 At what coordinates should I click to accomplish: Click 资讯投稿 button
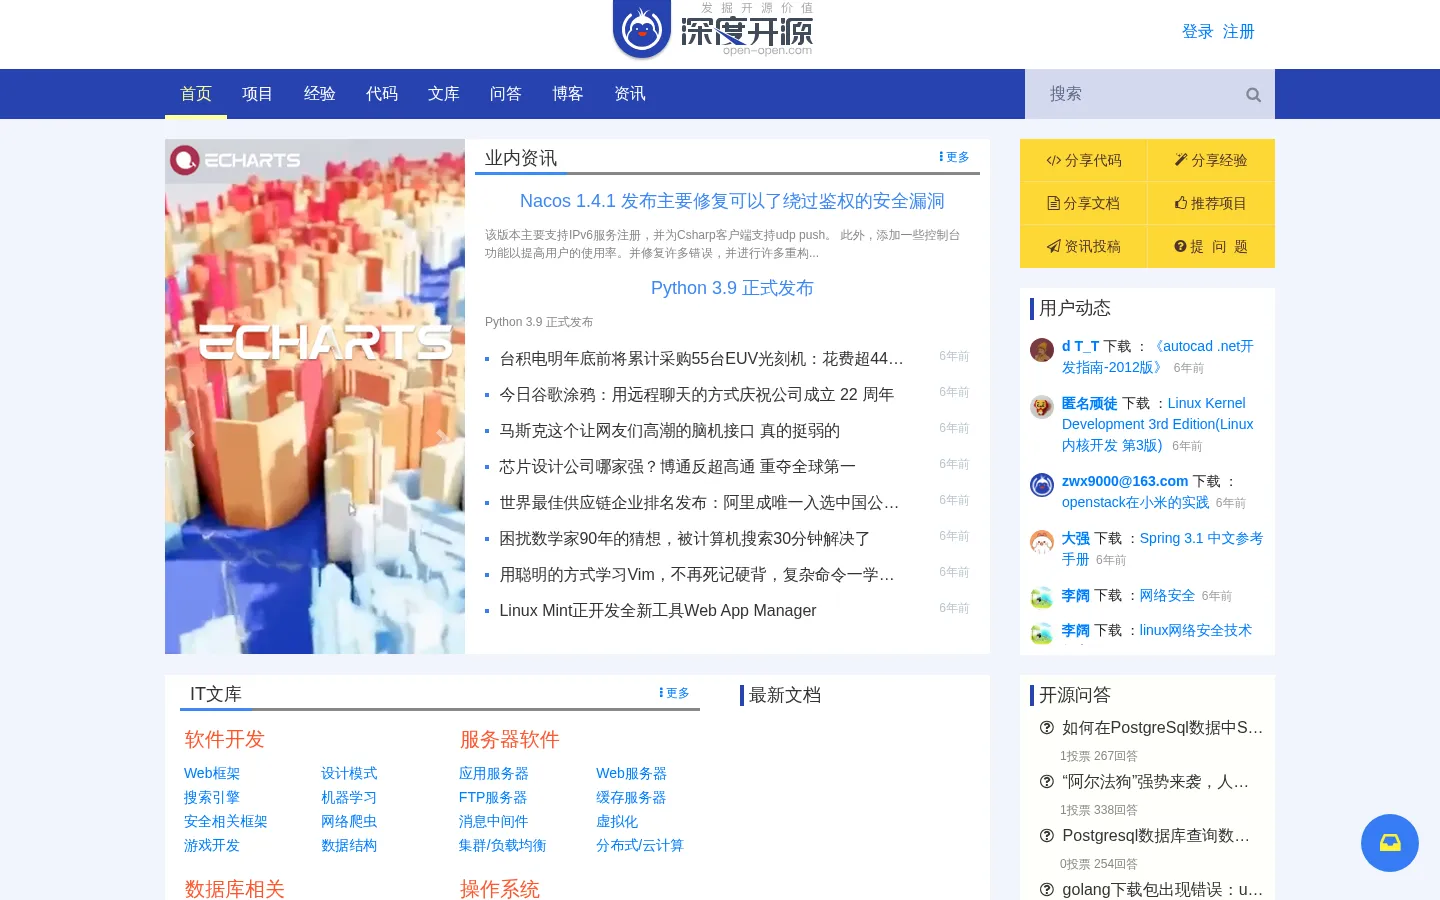(1084, 246)
